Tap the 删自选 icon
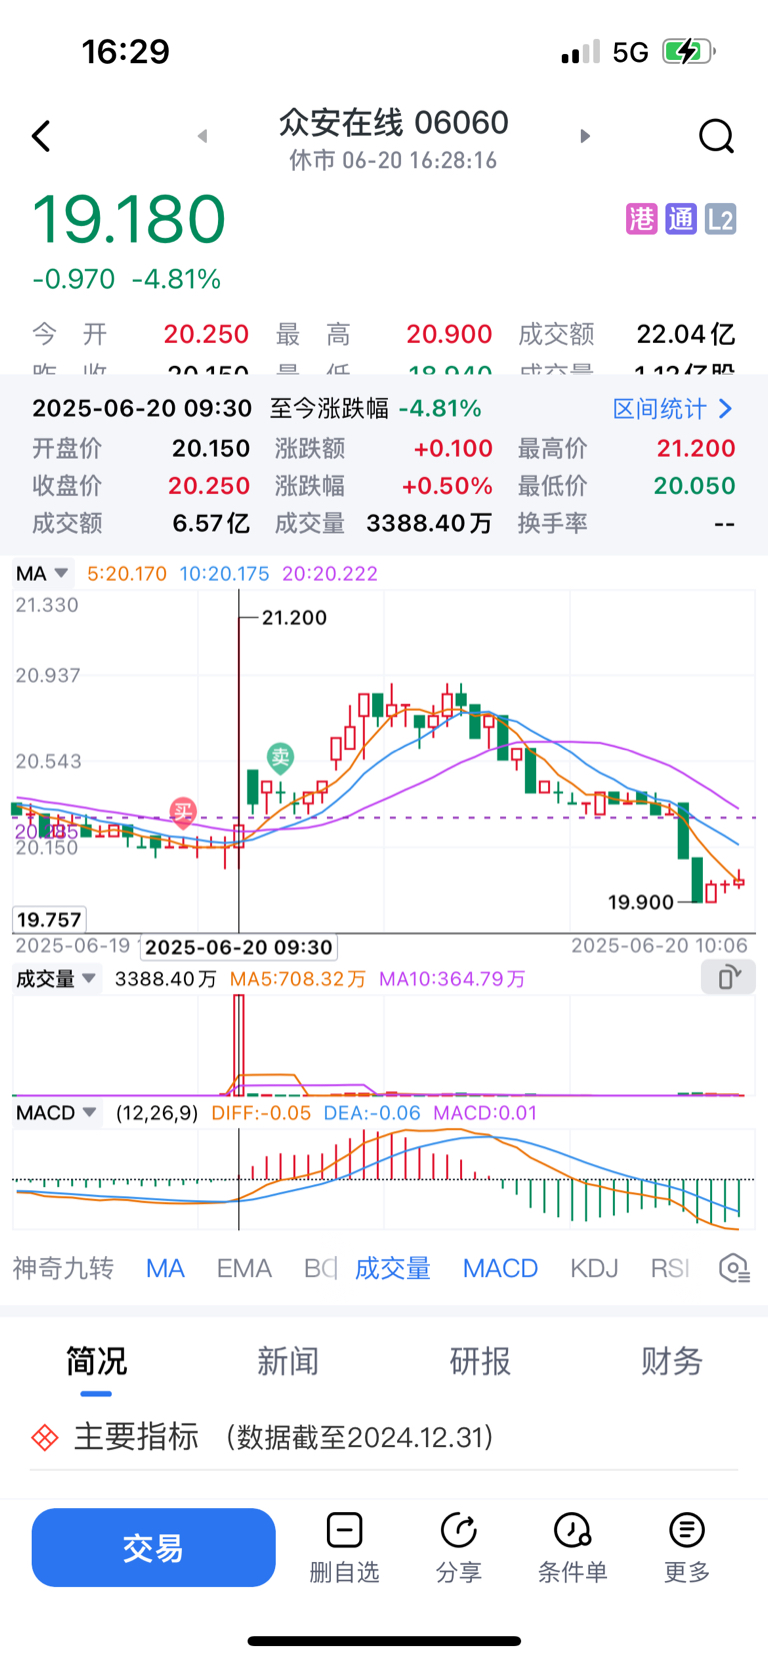The height and width of the screenshot is (1663, 768). [344, 1530]
